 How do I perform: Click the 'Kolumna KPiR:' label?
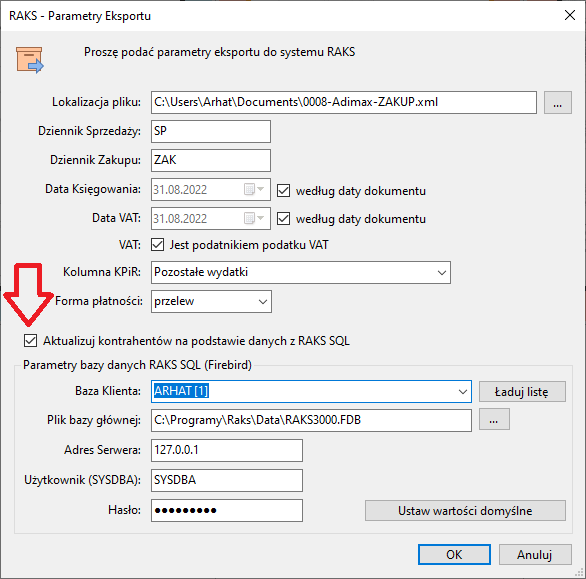(102, 272)
